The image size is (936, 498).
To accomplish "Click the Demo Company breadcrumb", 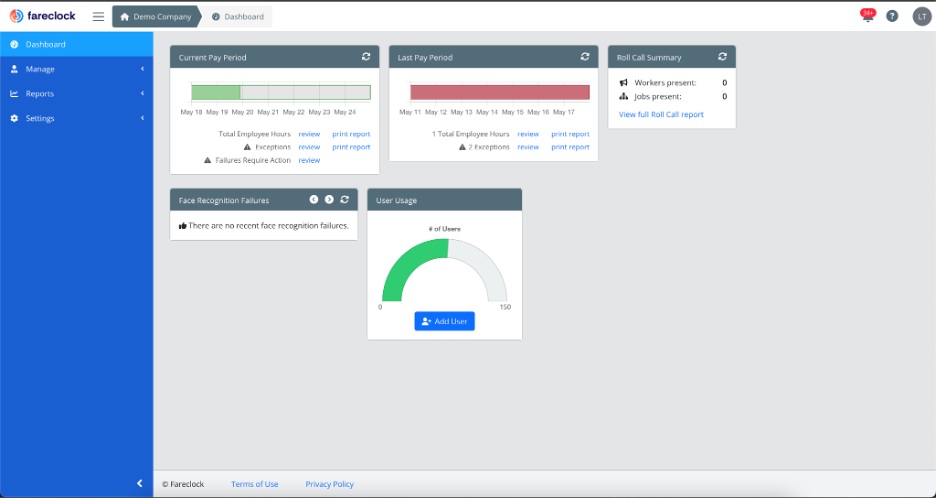I will click(x=155, y=16).
